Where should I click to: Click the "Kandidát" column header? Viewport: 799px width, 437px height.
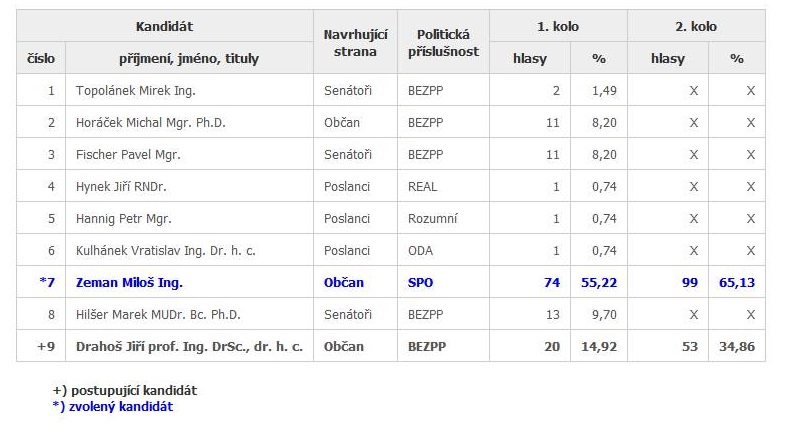click(x=165, y=27)
